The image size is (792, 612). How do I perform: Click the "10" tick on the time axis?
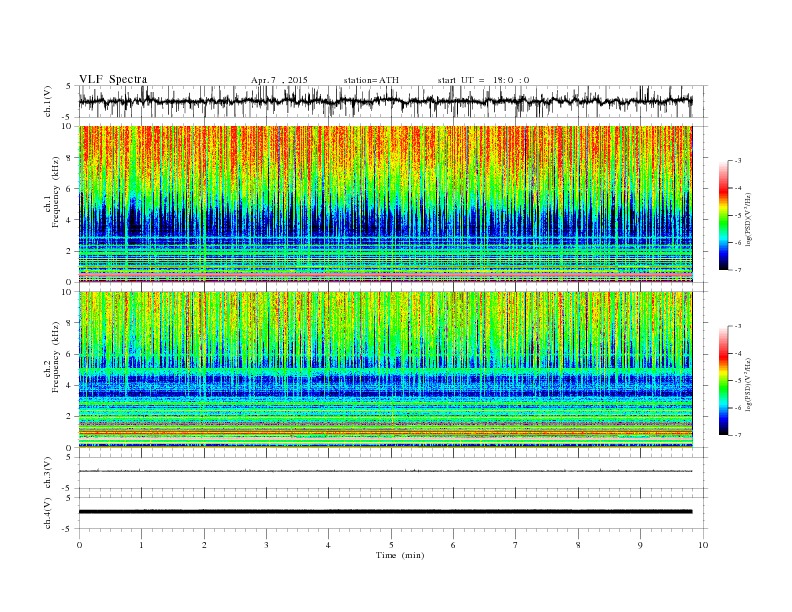coord(703,545)
